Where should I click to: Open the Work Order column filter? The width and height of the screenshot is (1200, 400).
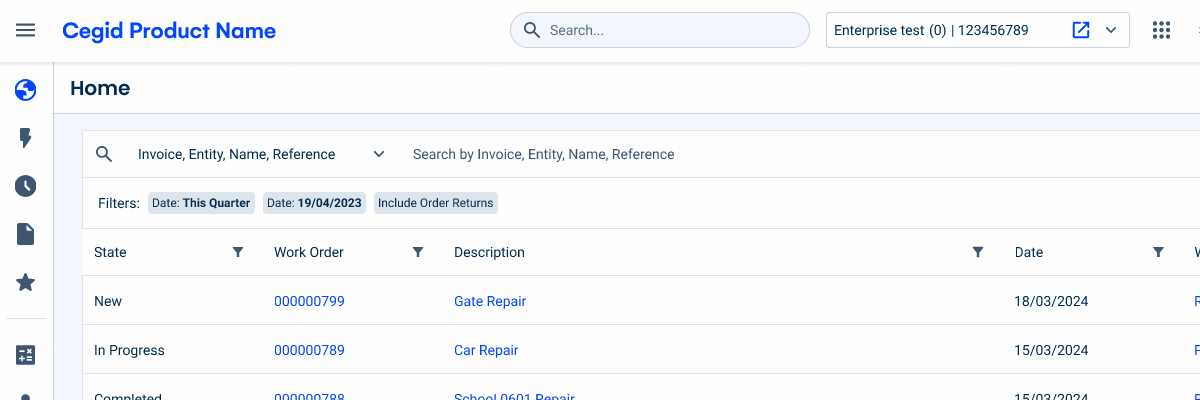tap(418, 252)
